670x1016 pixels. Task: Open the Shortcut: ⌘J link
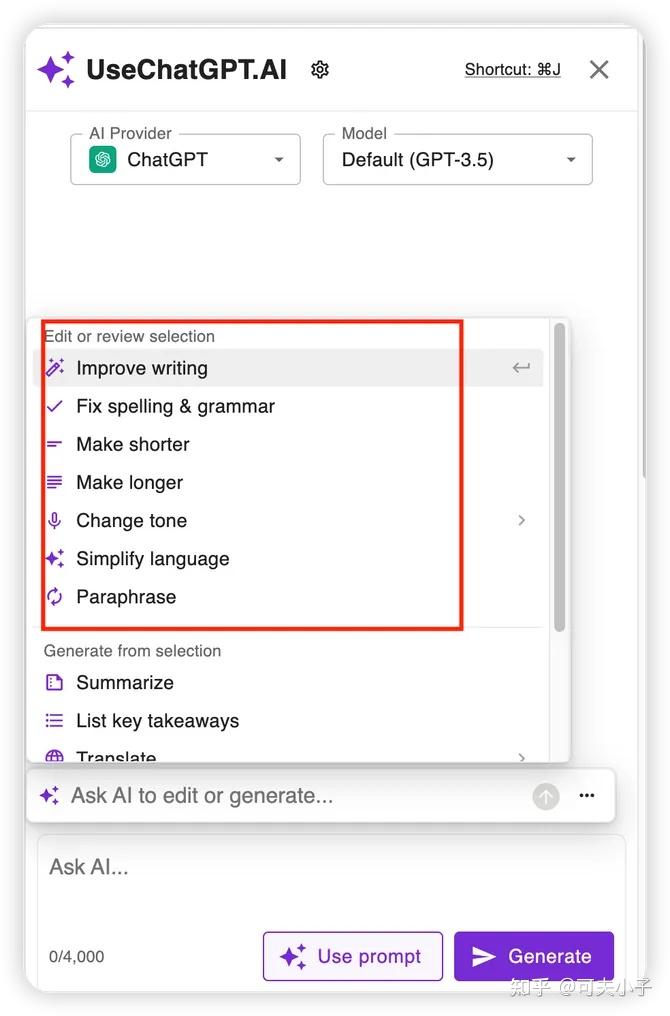click(x=512, y=70)
